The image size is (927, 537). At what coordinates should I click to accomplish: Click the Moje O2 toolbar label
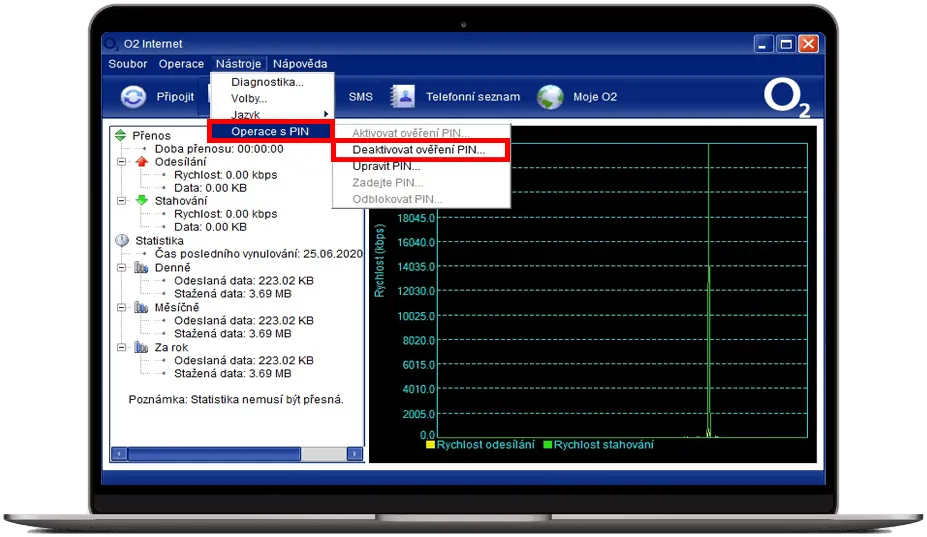pos(595,97)
